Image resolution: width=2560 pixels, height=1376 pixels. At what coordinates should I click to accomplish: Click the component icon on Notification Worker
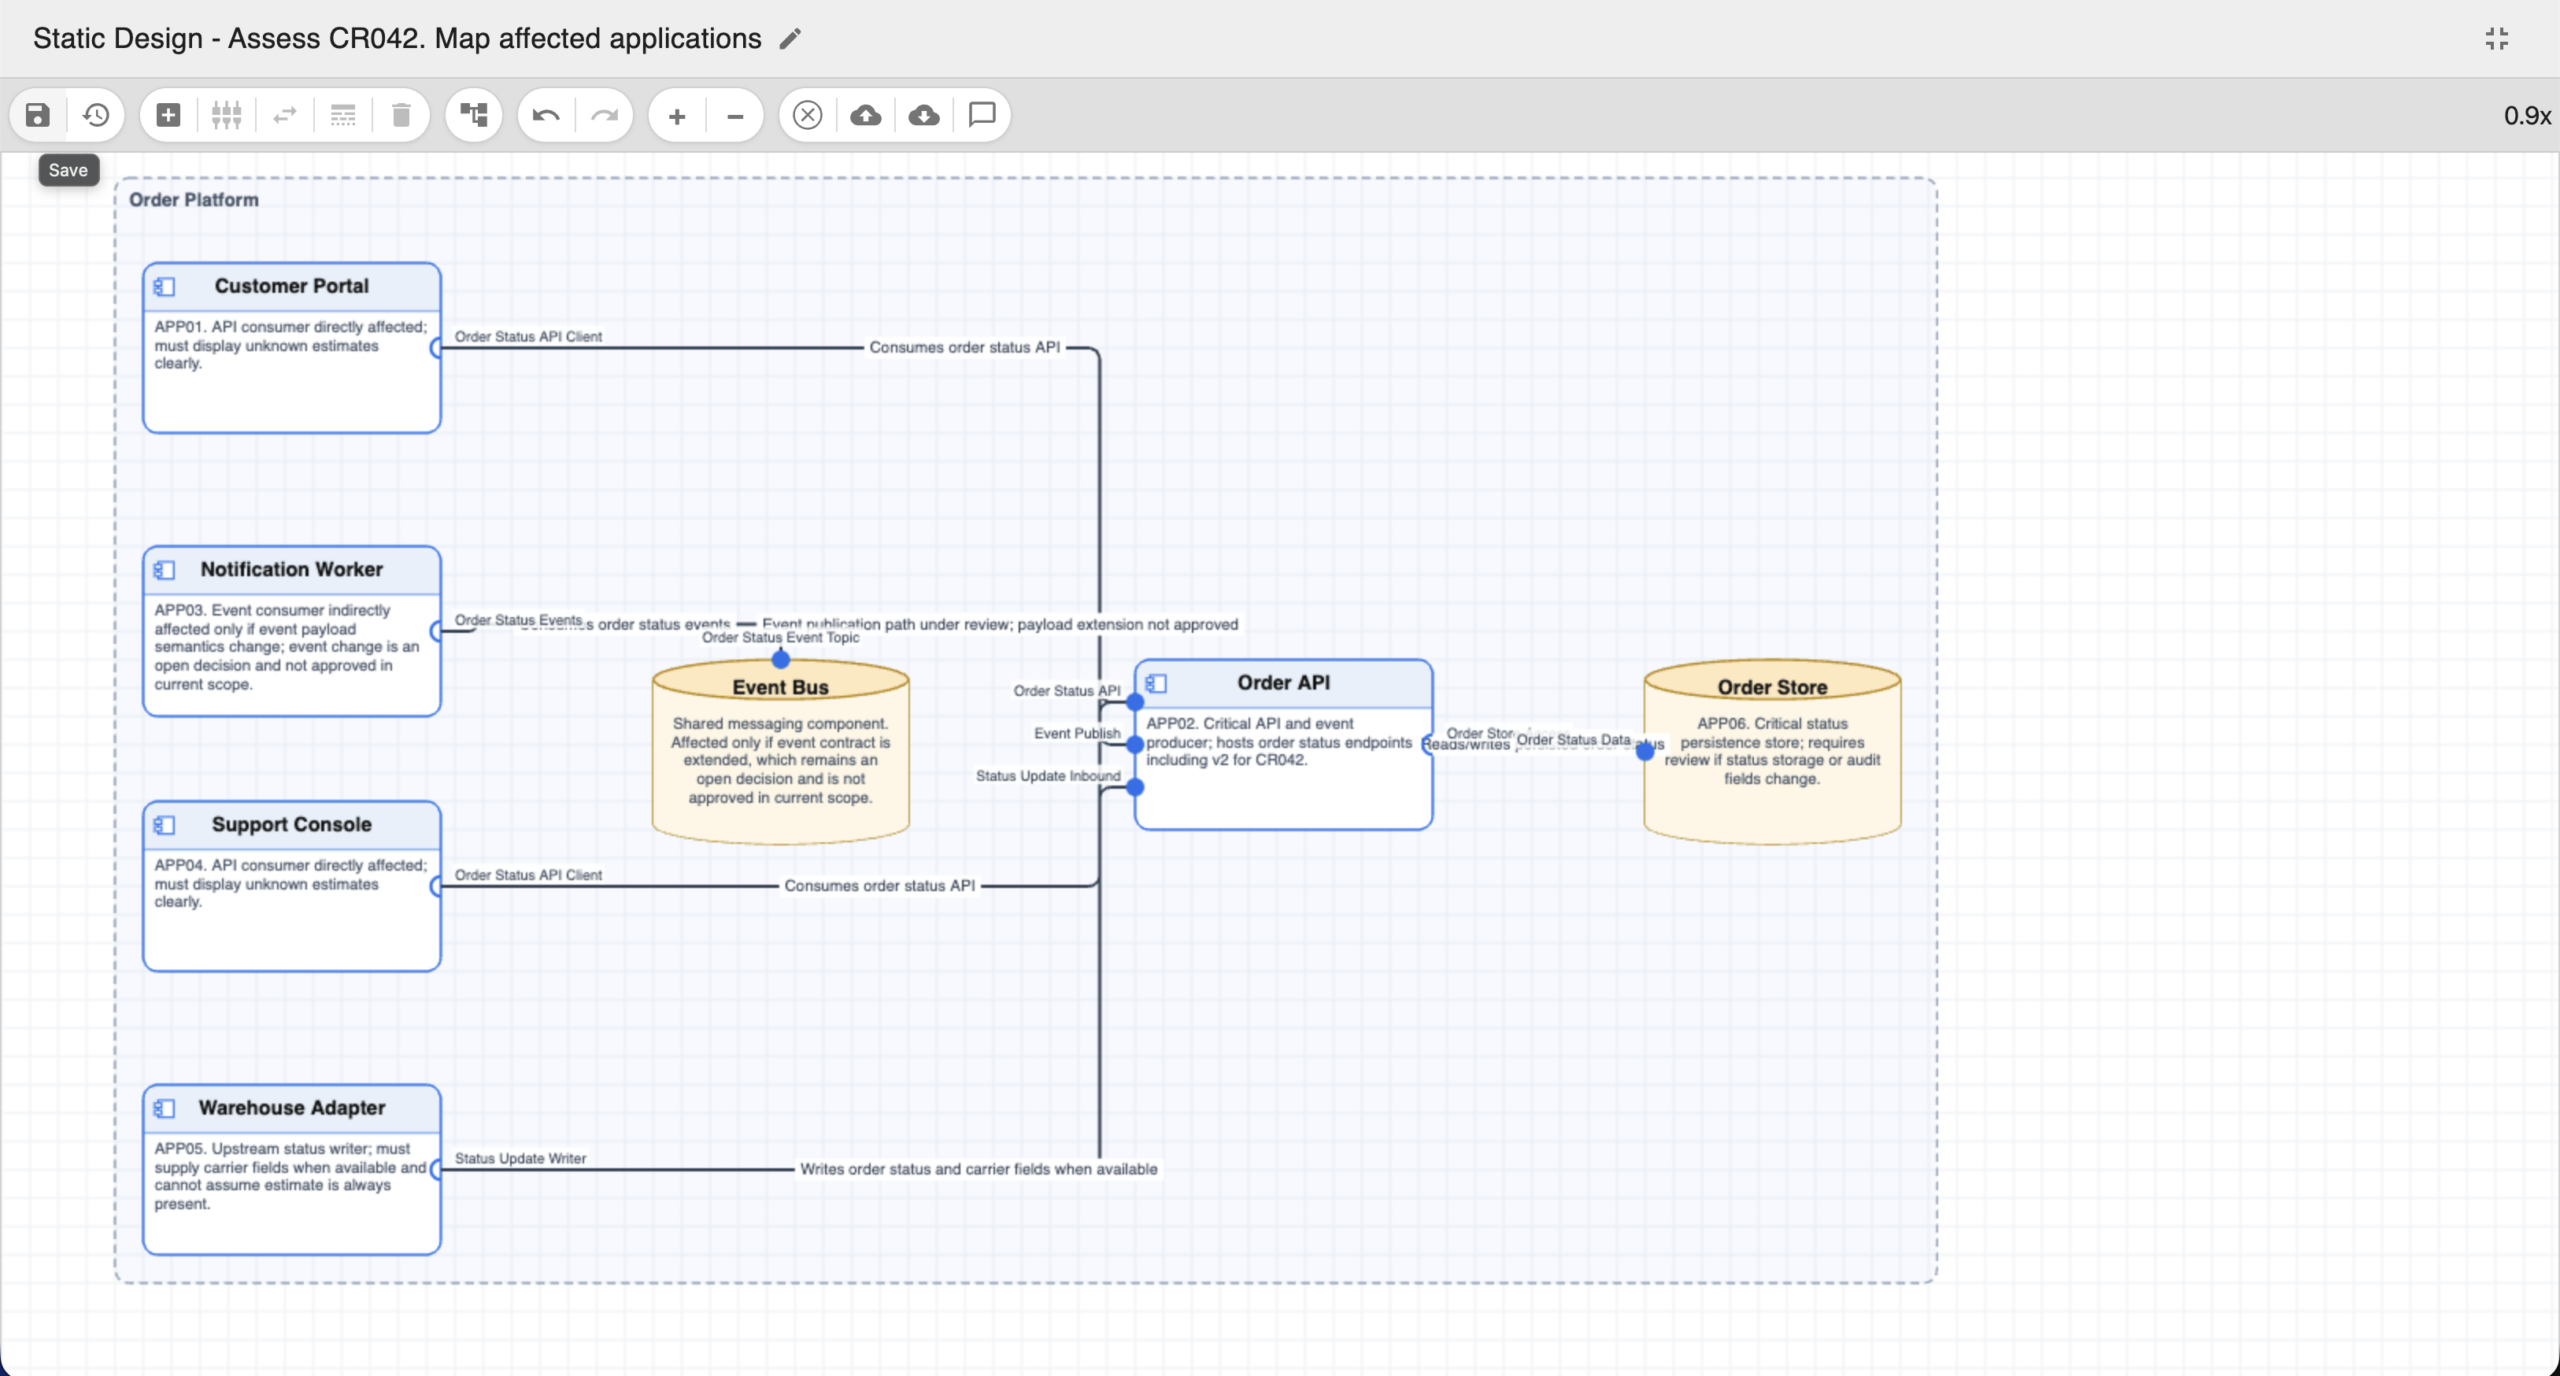(x=165, y=570)
